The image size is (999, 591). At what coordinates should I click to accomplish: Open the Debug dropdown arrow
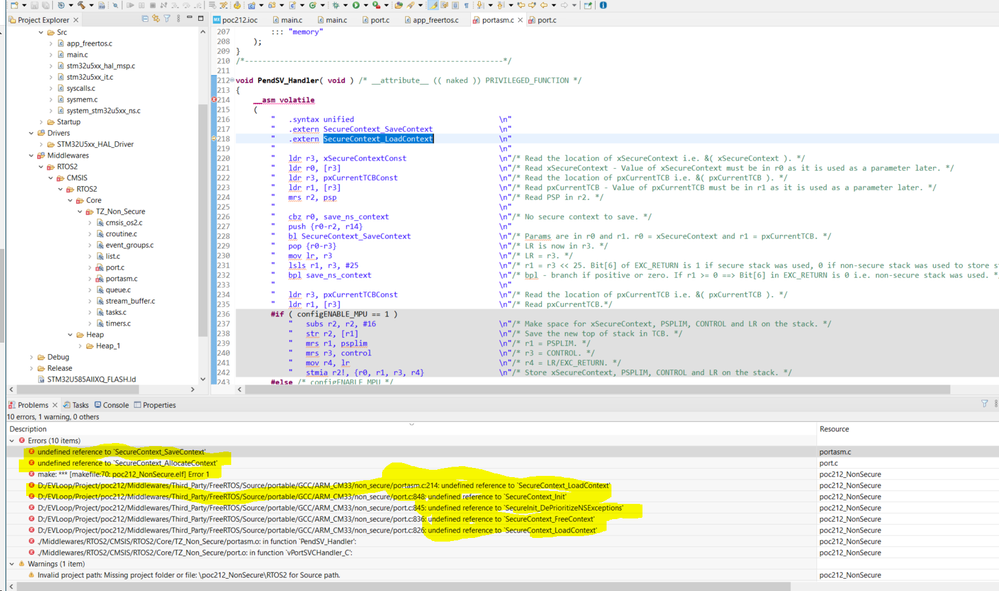point(345,5)
